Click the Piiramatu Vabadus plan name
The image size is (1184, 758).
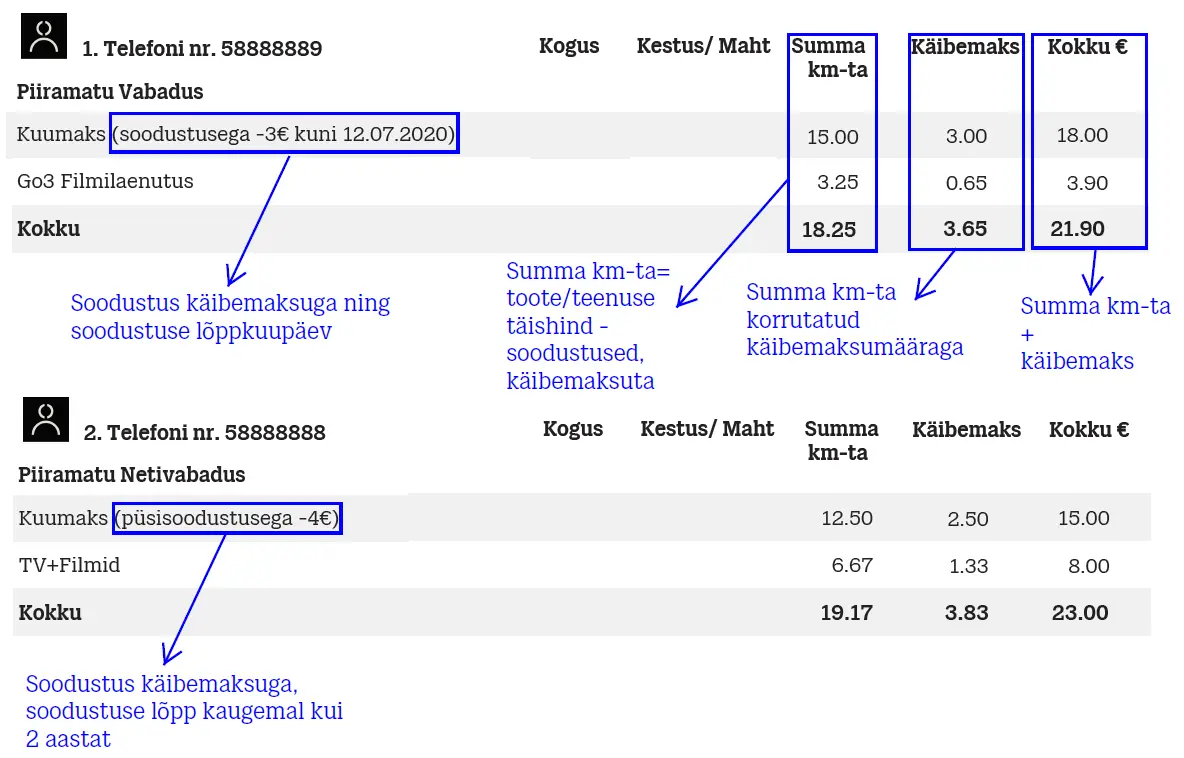pyautogui.click(x=110, y=92)
